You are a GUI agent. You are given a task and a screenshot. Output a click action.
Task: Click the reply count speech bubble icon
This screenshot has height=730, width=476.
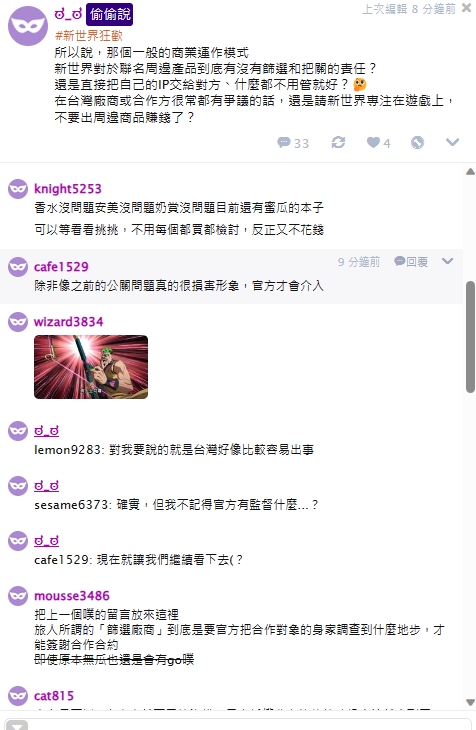click(x=284, y=142)
